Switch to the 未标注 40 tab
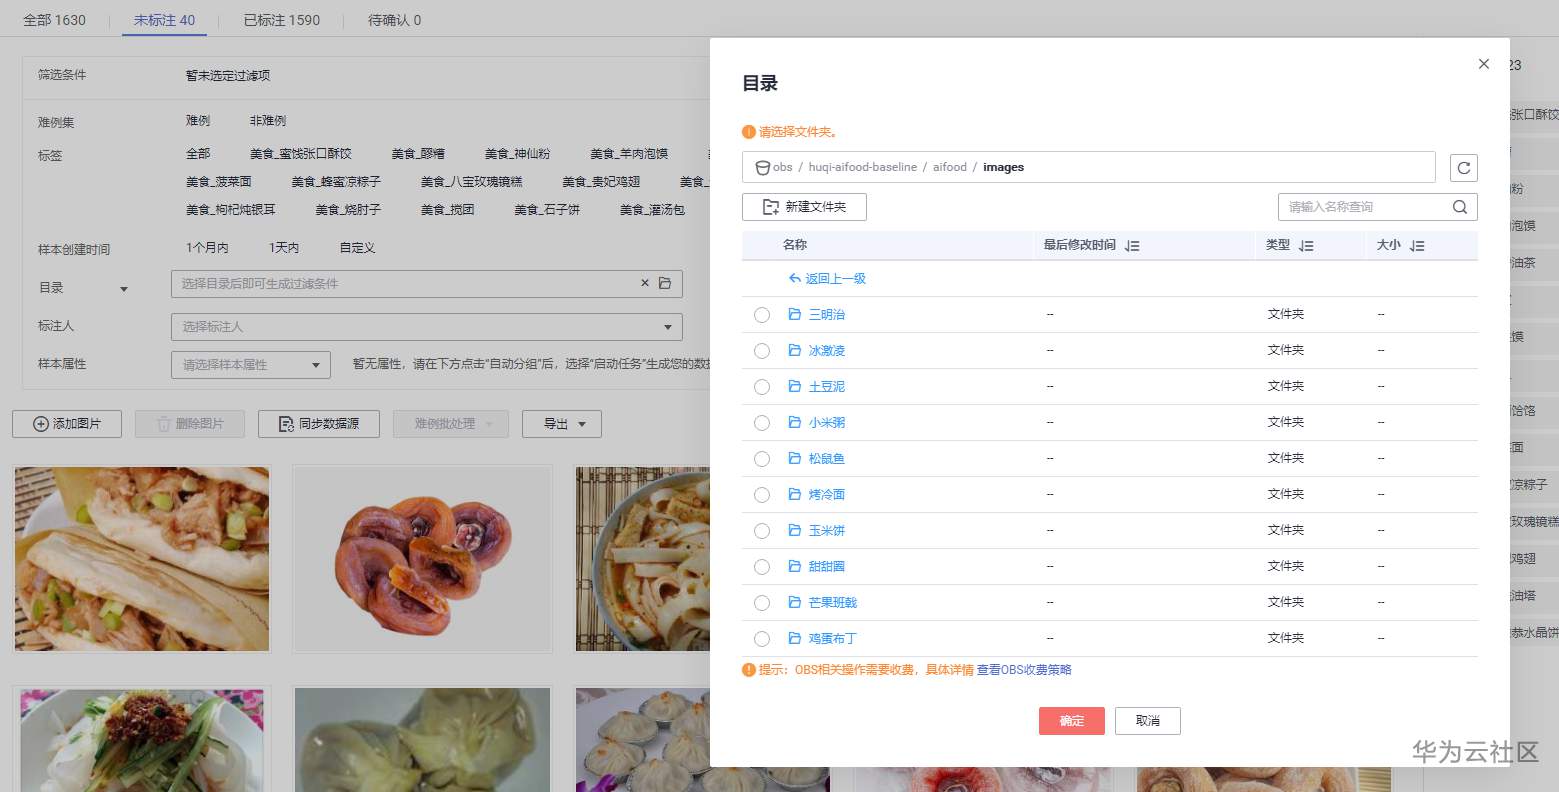Image resolution: width=1559 pixels, height=792 pixels. click(x=165, y=20)
